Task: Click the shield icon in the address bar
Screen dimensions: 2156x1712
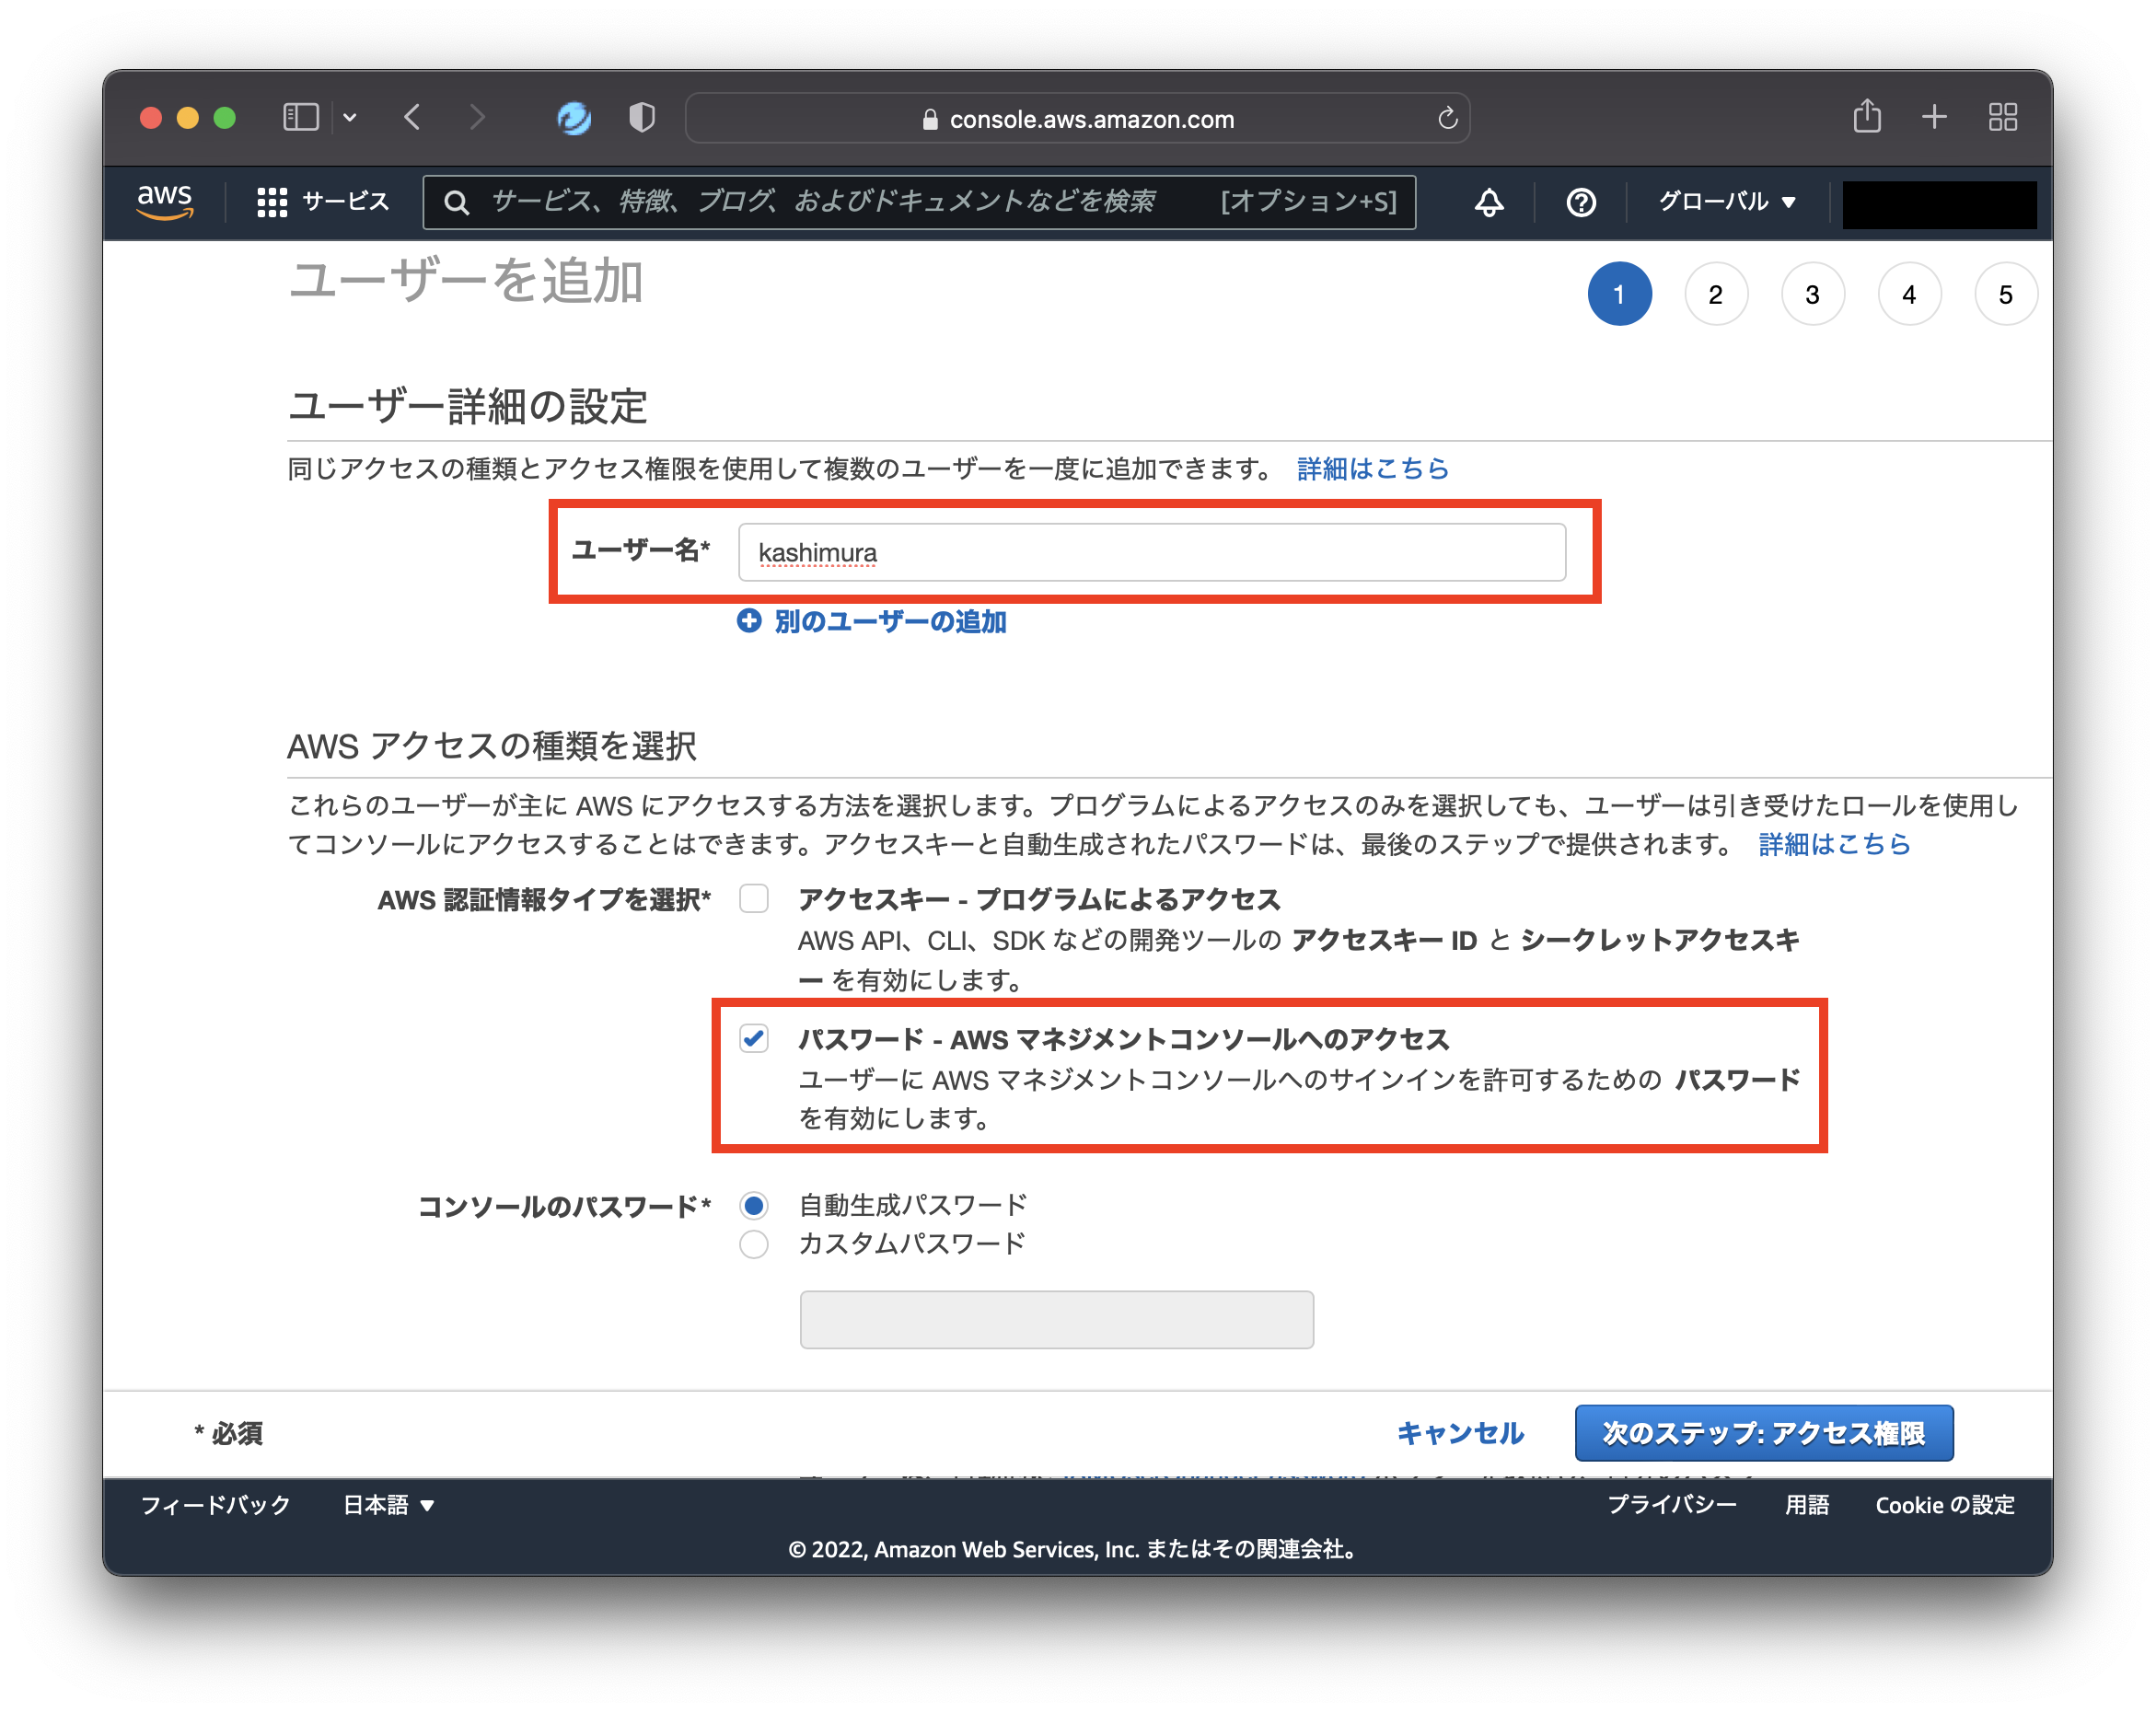Action: pos(641,117)
